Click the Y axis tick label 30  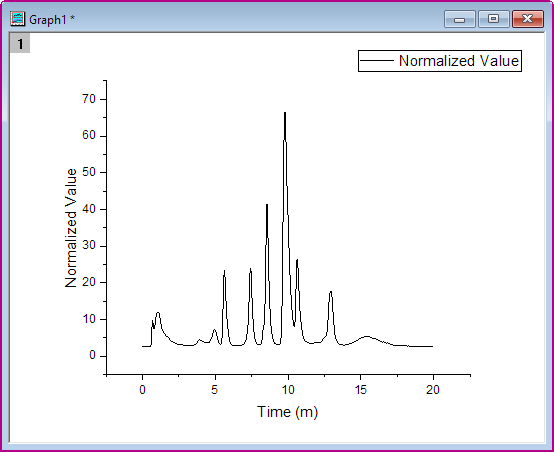89,246
